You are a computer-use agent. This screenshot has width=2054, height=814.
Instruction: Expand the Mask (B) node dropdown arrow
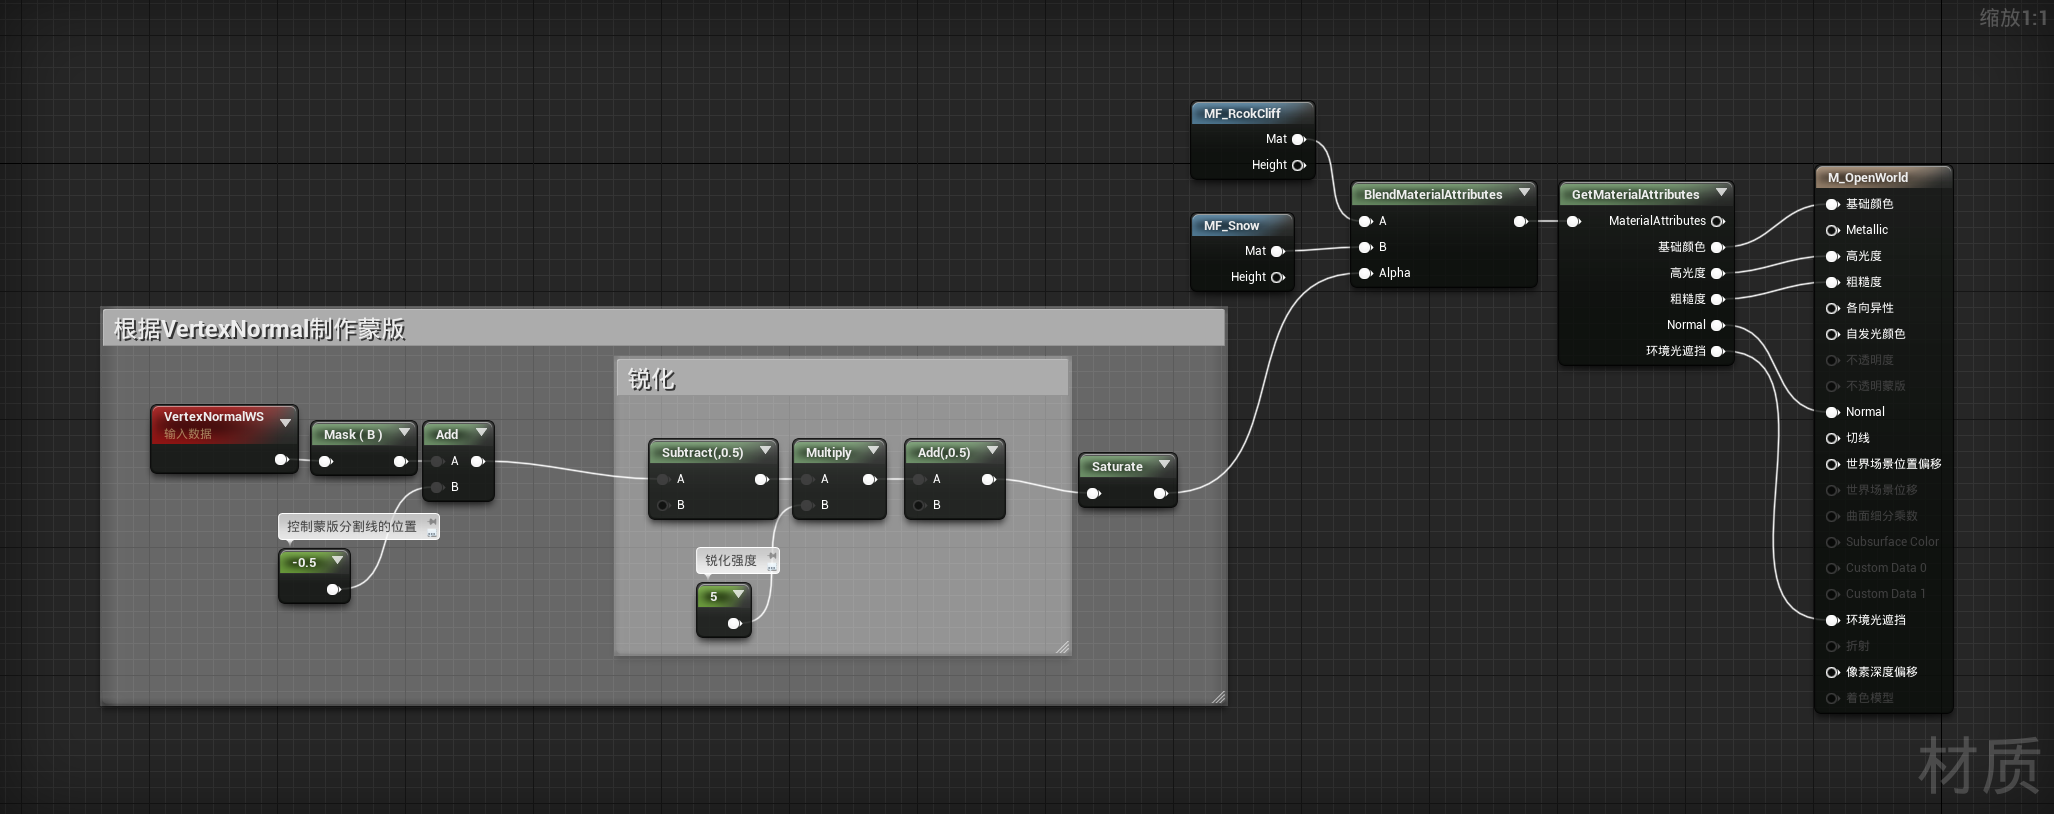(x=404, y=433)
